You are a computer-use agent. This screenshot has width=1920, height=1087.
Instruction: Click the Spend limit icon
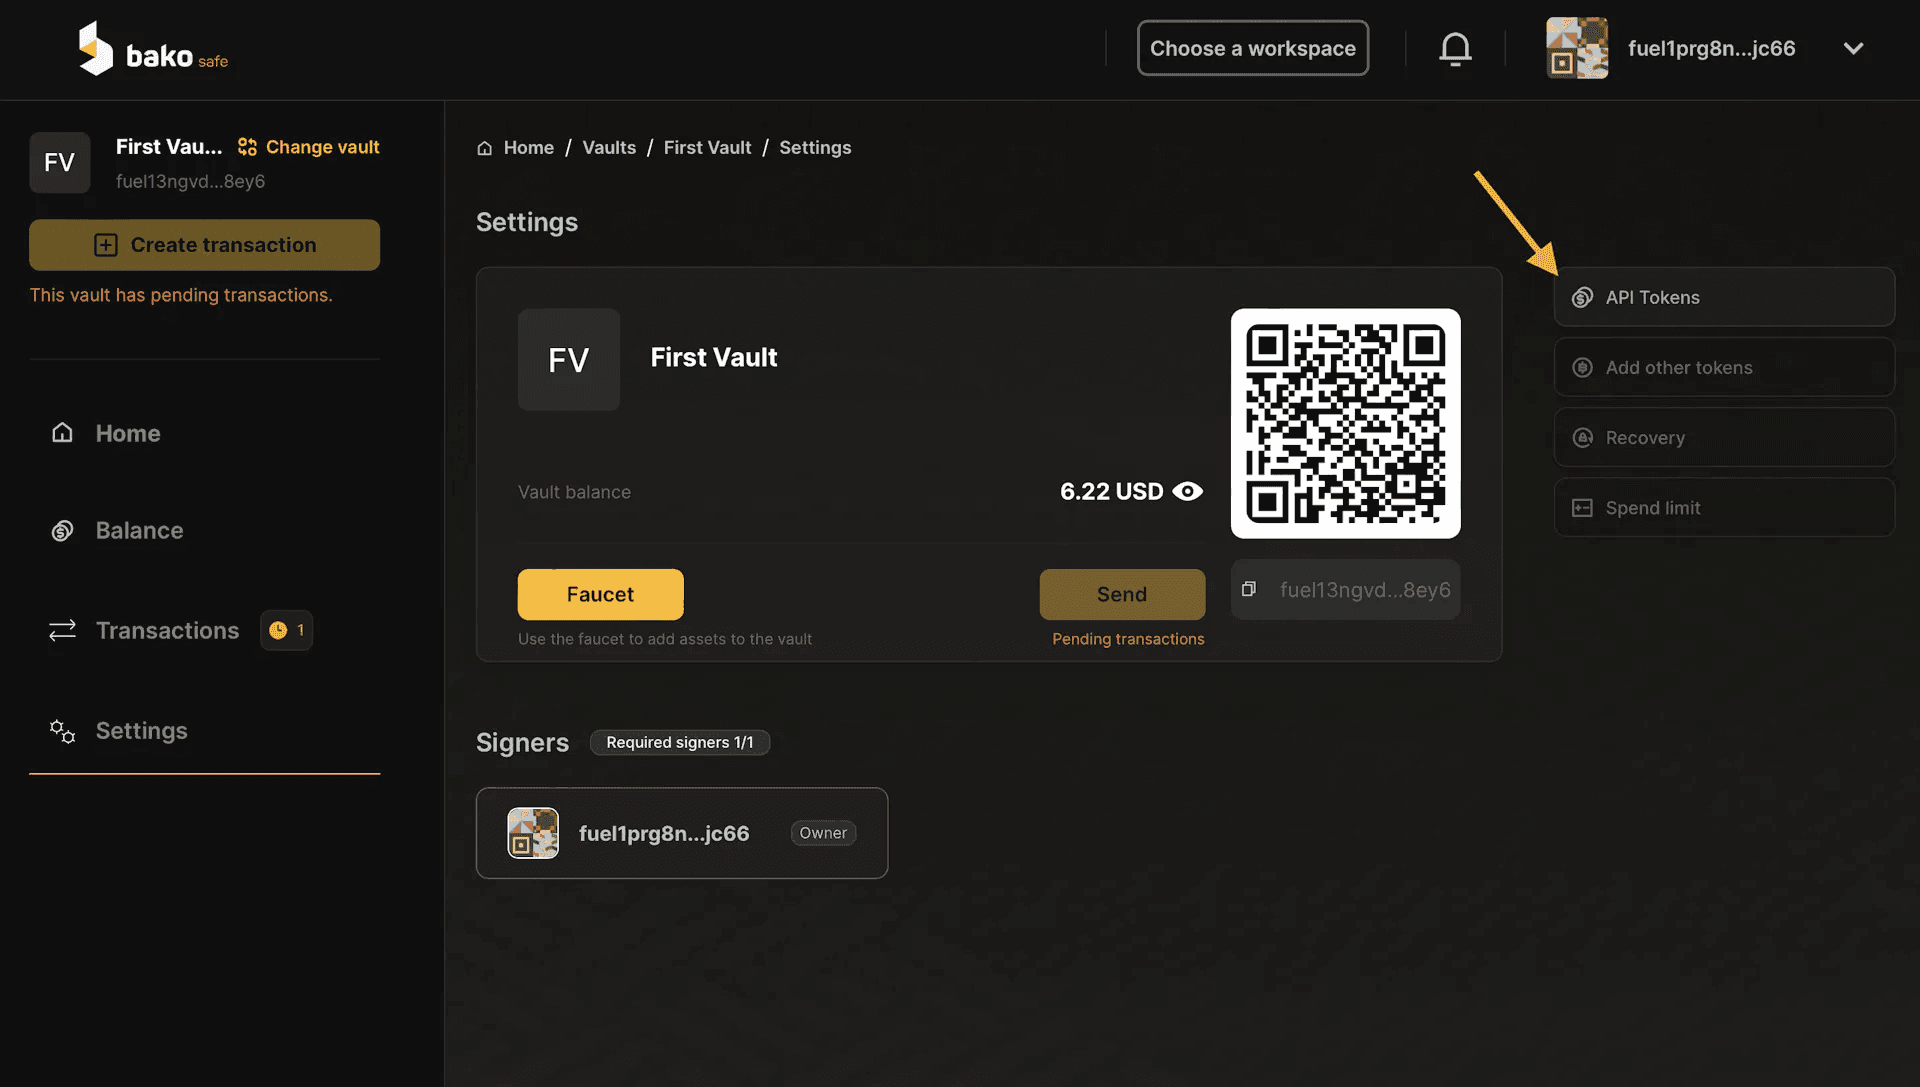pos(1581,507)
